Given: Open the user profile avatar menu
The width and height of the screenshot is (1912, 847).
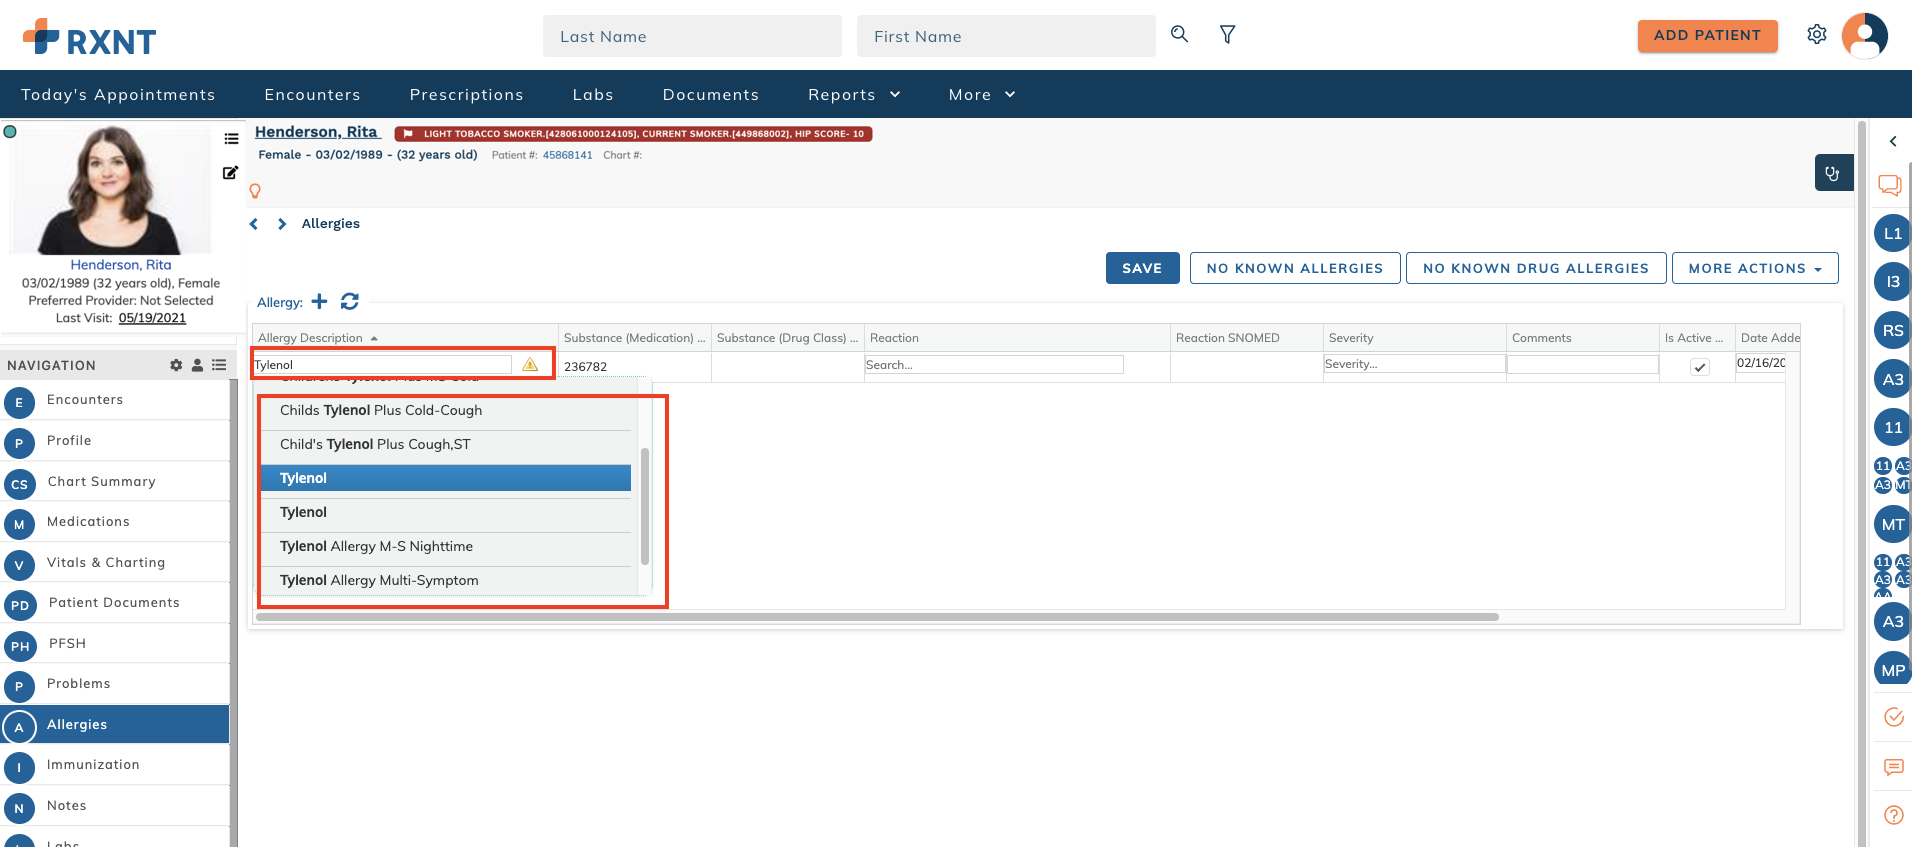Looking at the screenshot, I should [x=1865, y=36].
